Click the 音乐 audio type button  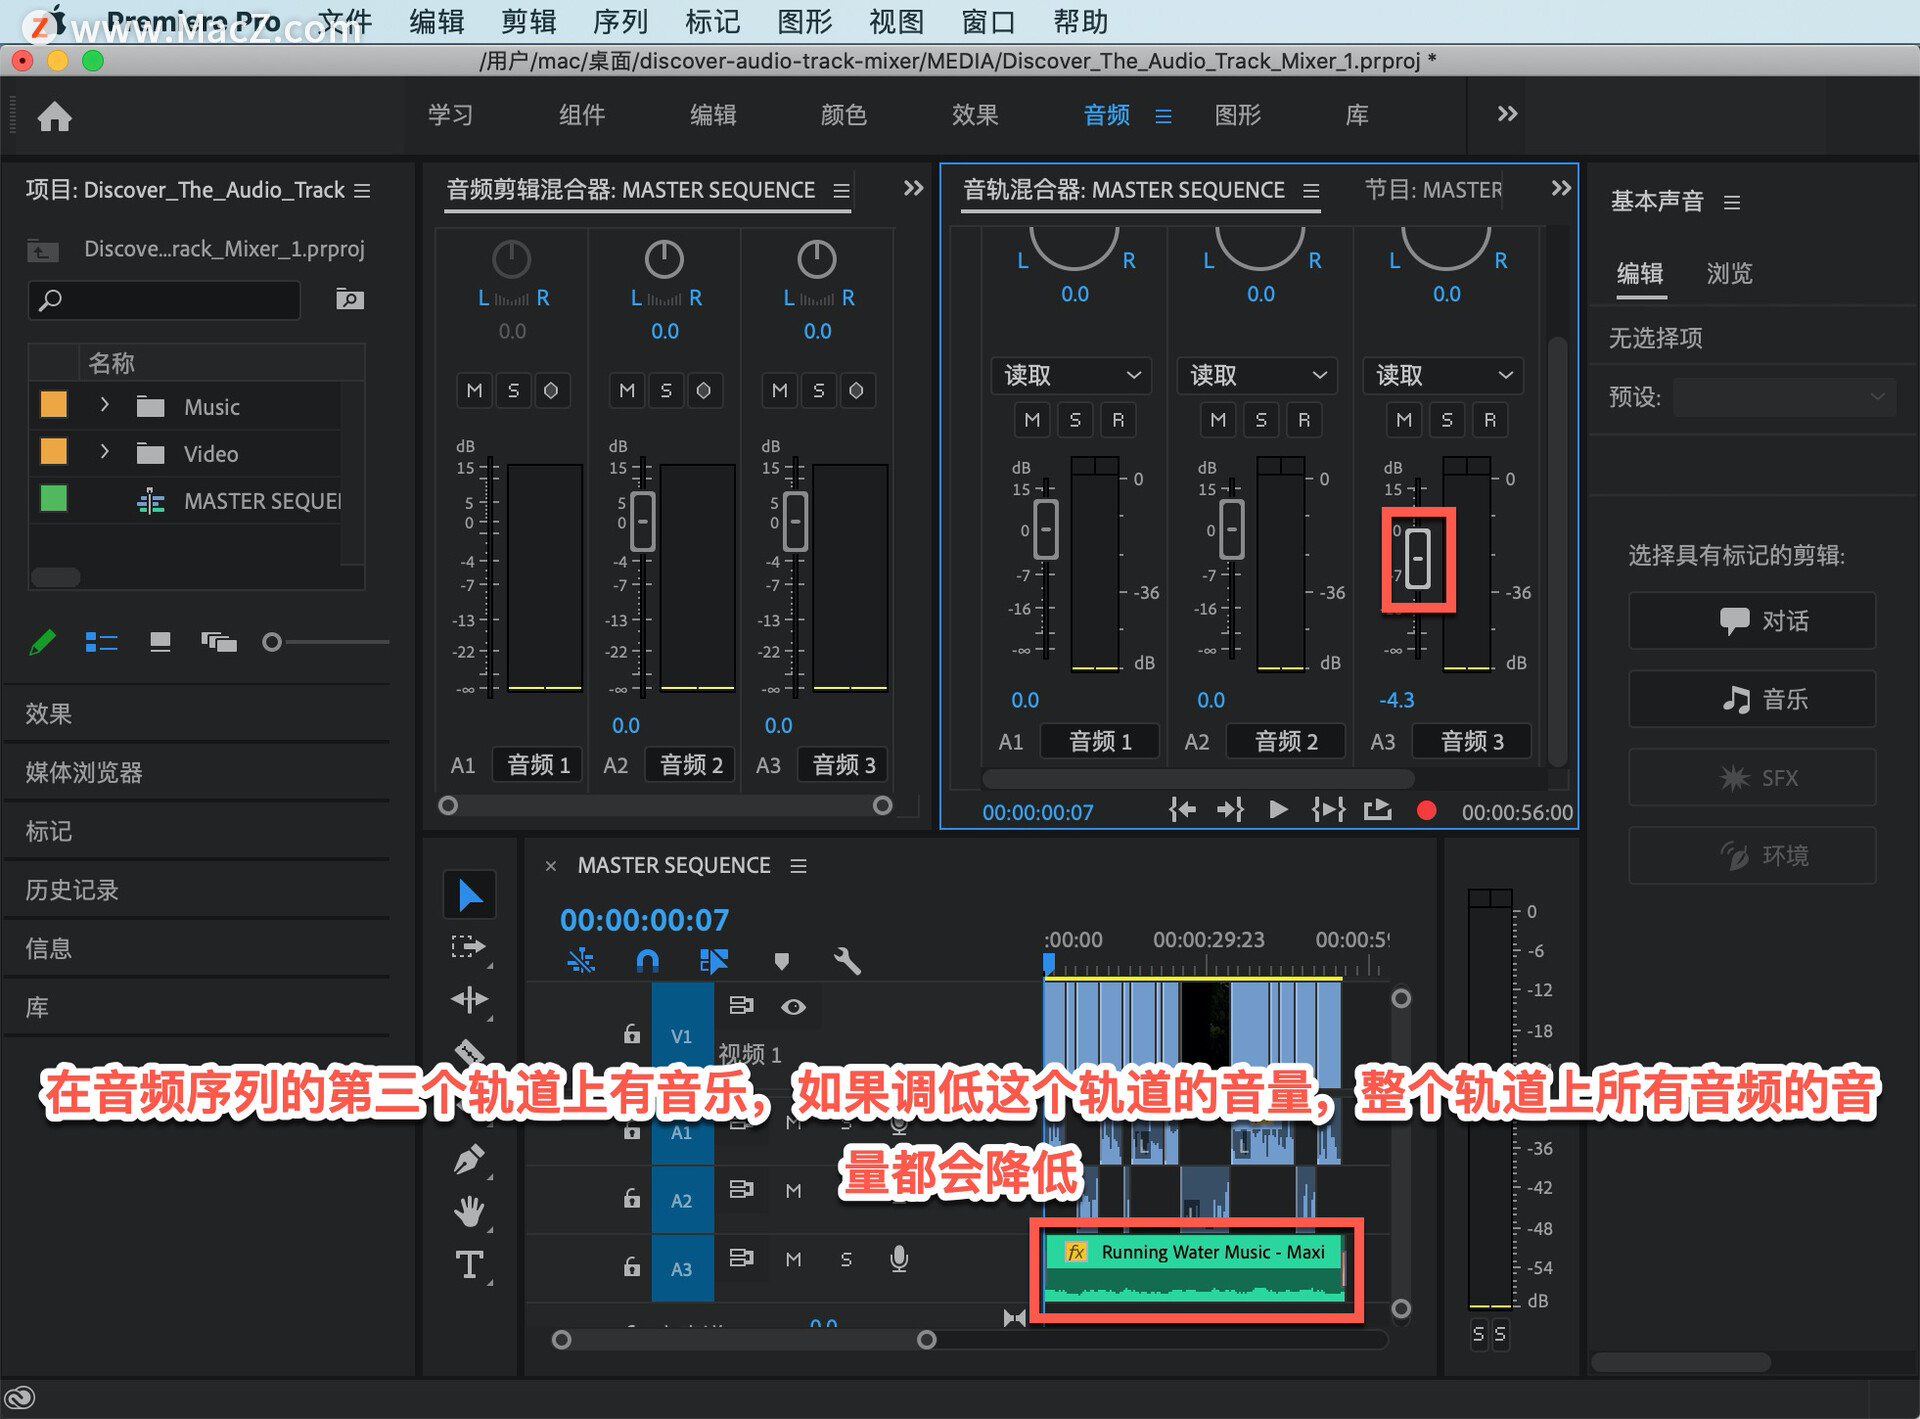[1751, 699]
